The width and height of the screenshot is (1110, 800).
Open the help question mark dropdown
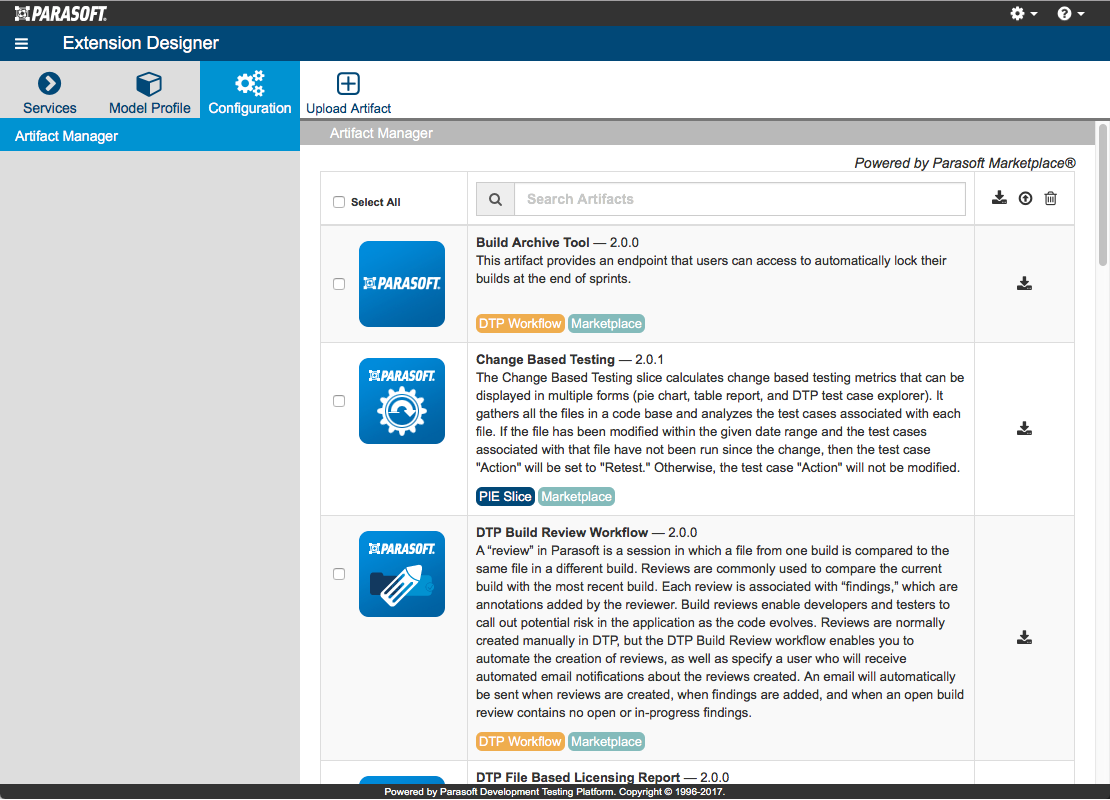click(1070, 13)
